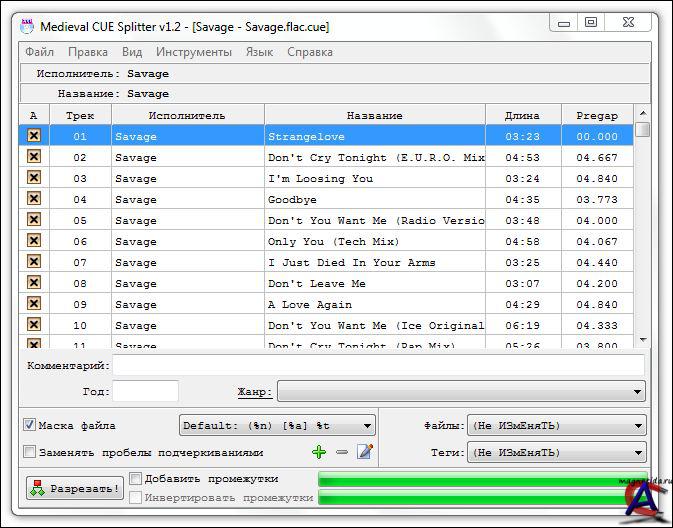This screenshot has width=673, height=528.
Task: Toggle the track 01 Strangelove checkbox icon
Action: (x=33, y=136)
